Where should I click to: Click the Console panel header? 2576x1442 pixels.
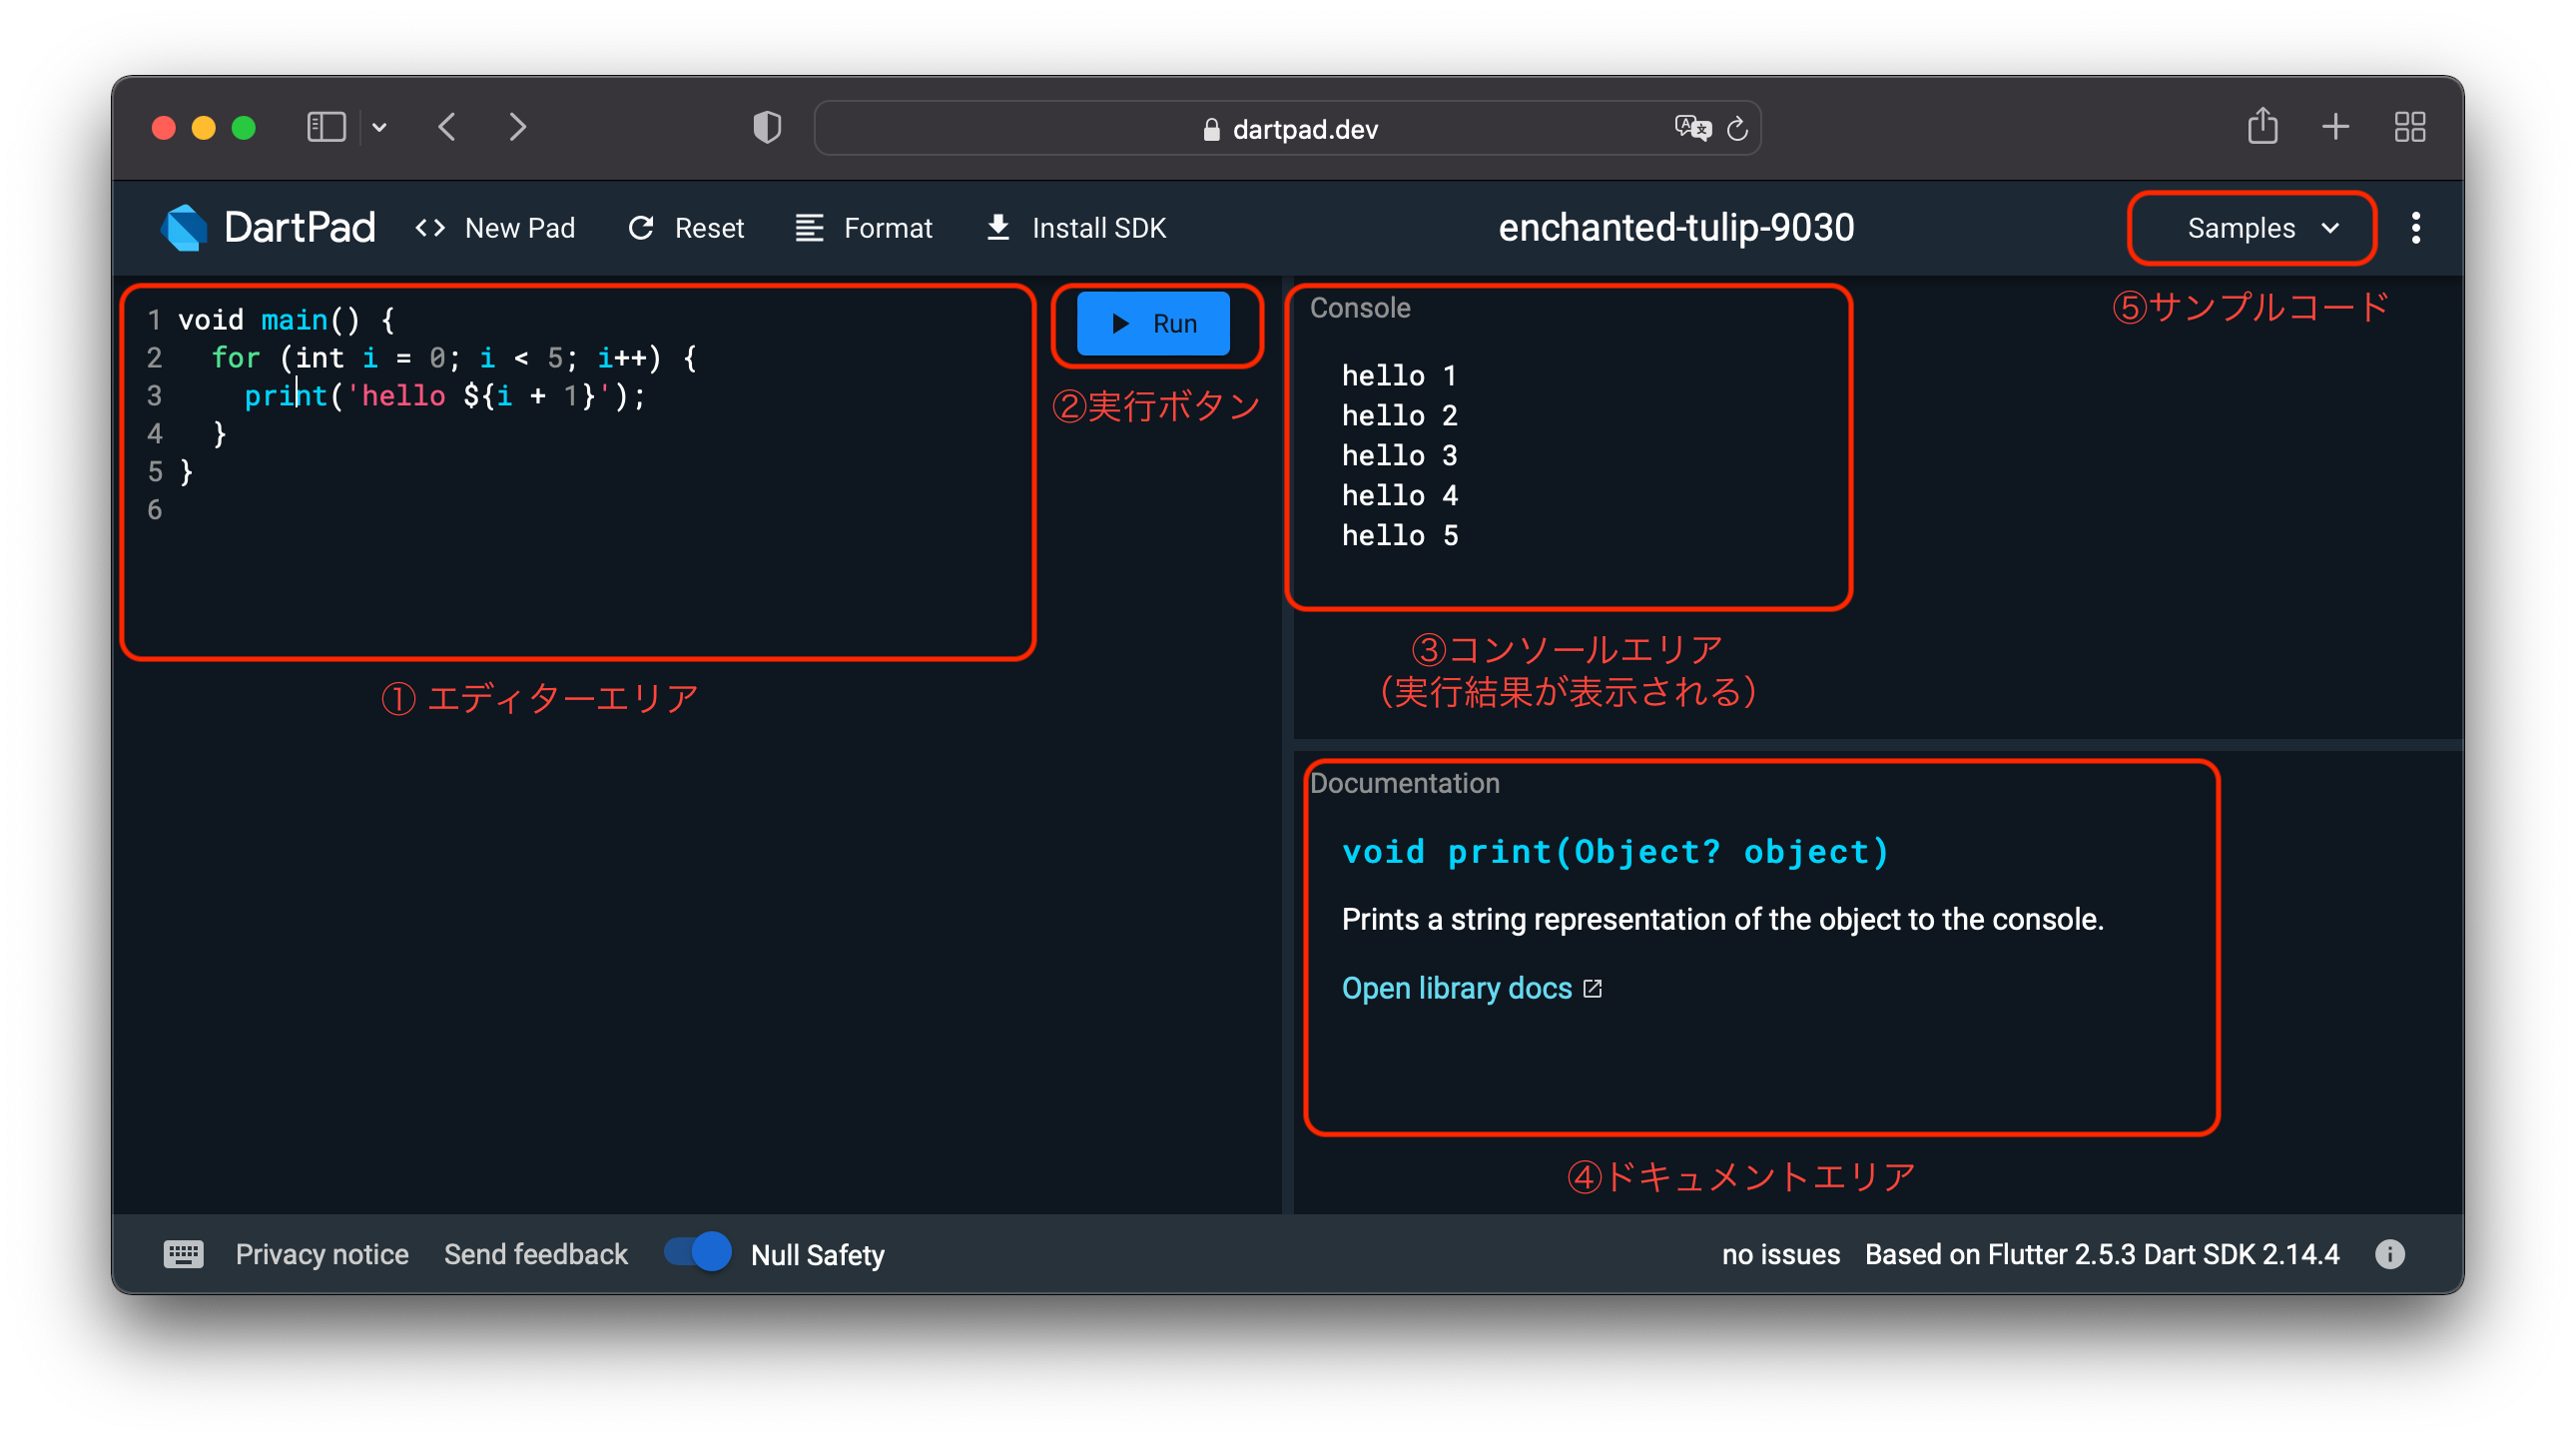coord(1360,308)
